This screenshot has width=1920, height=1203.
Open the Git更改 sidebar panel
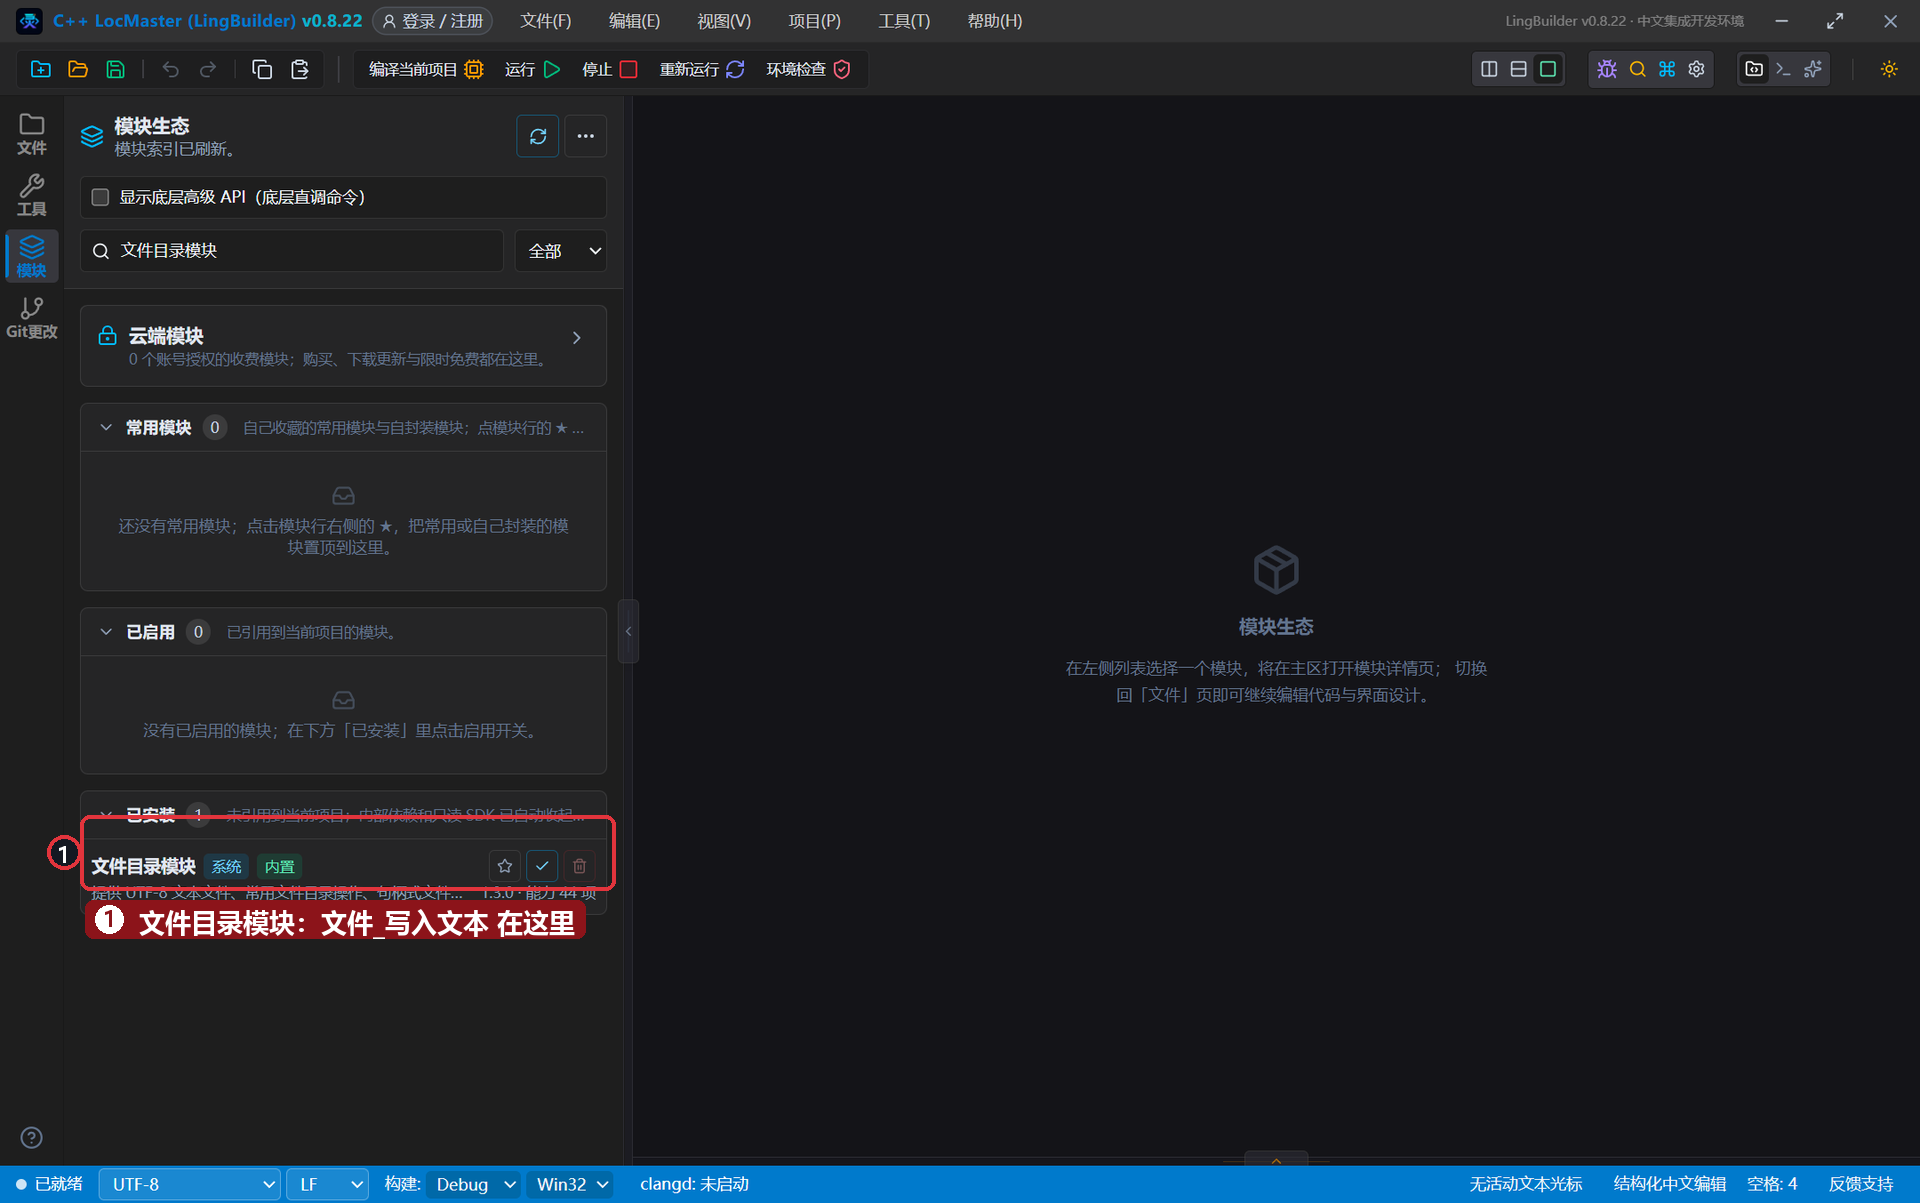tap(32, 318)
